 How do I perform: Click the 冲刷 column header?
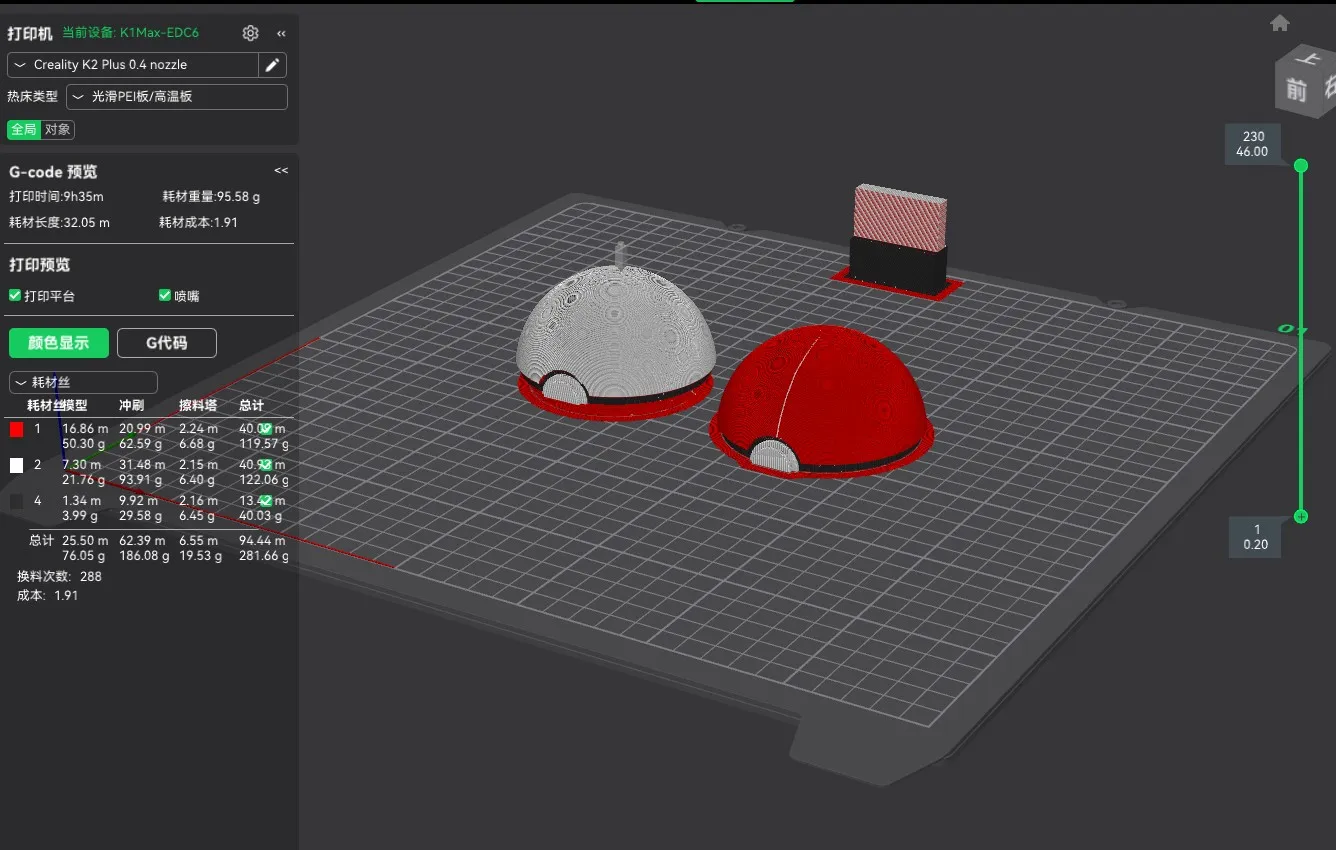pyautogui.click(x=132, y=405)
